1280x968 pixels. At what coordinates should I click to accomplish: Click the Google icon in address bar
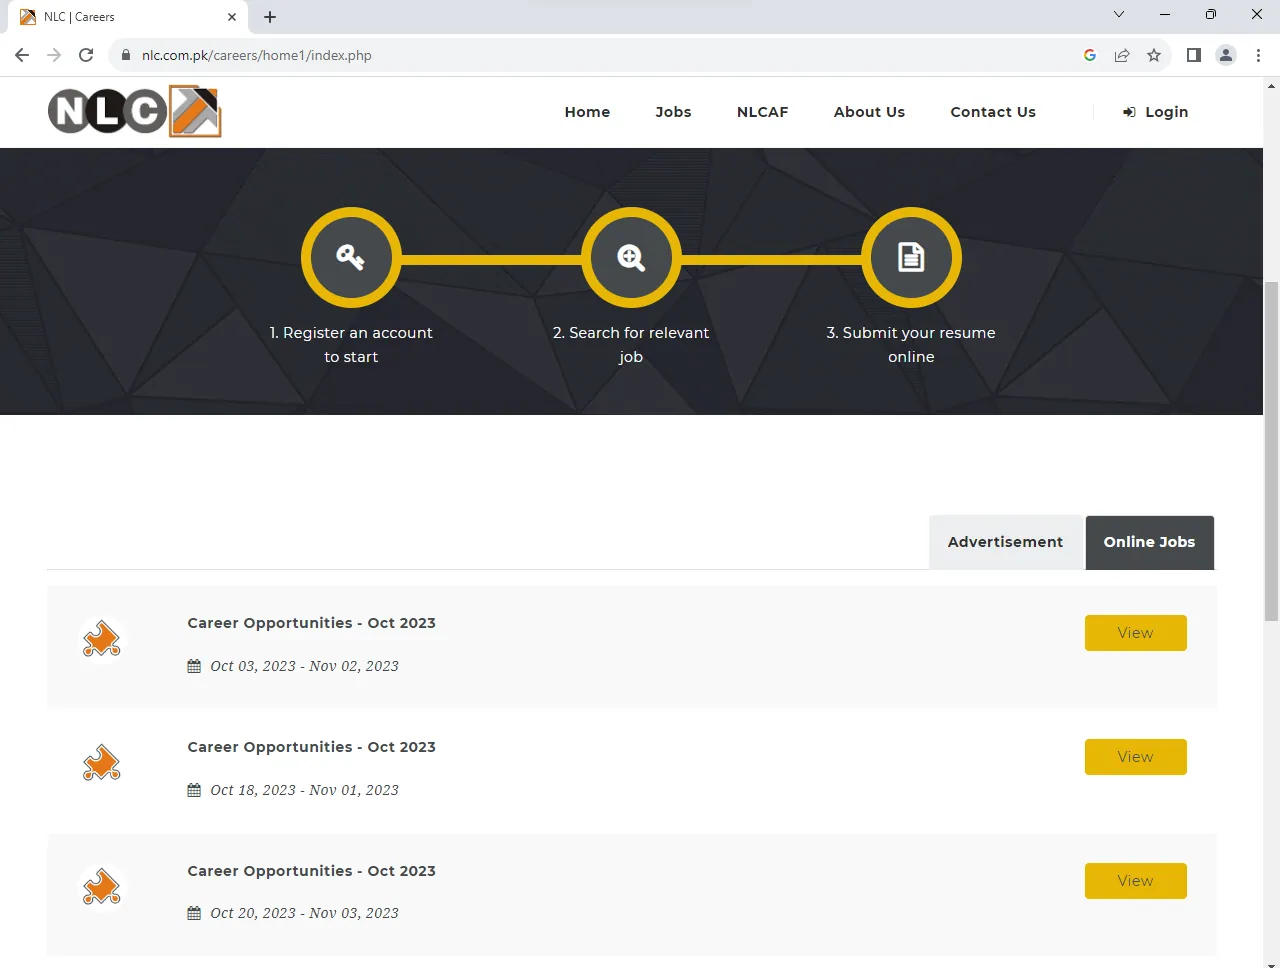1090,55
